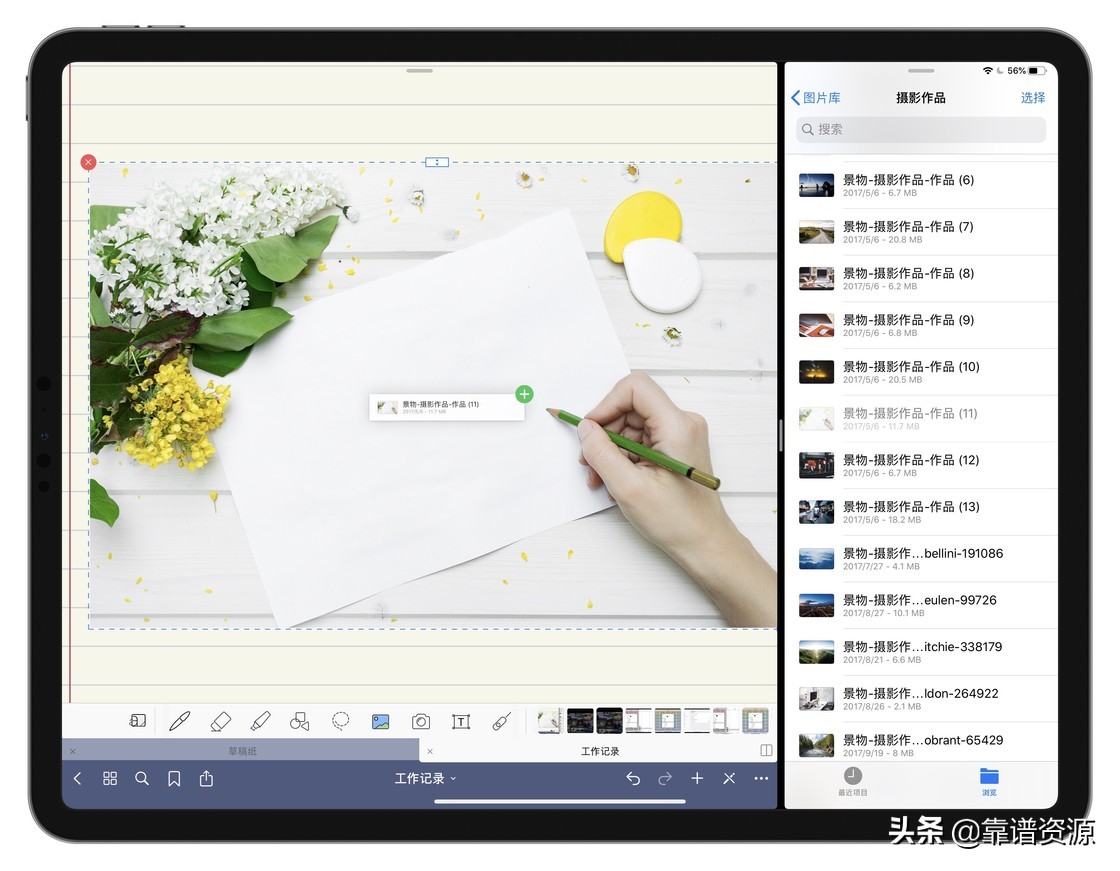Activate the Lasso selection tool
The image size is (1120, 871).
click(x=340, y=721)
